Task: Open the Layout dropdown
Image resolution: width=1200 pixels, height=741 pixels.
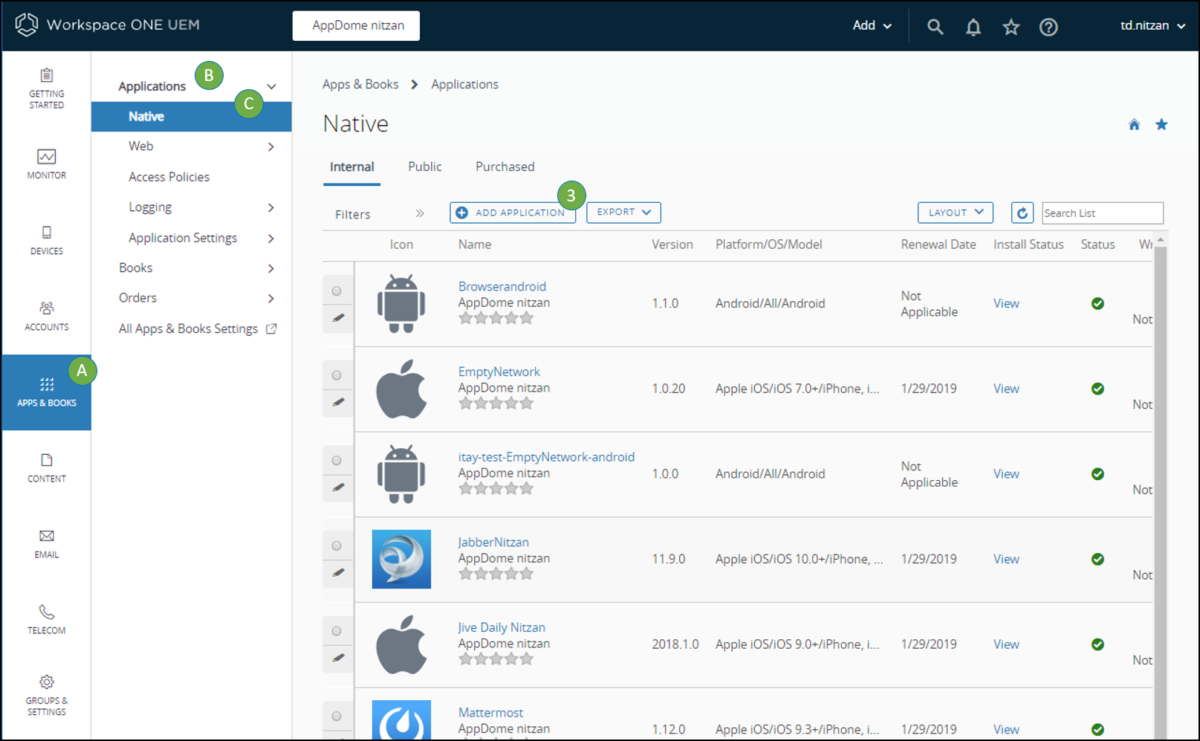Action: click(955, 212)
